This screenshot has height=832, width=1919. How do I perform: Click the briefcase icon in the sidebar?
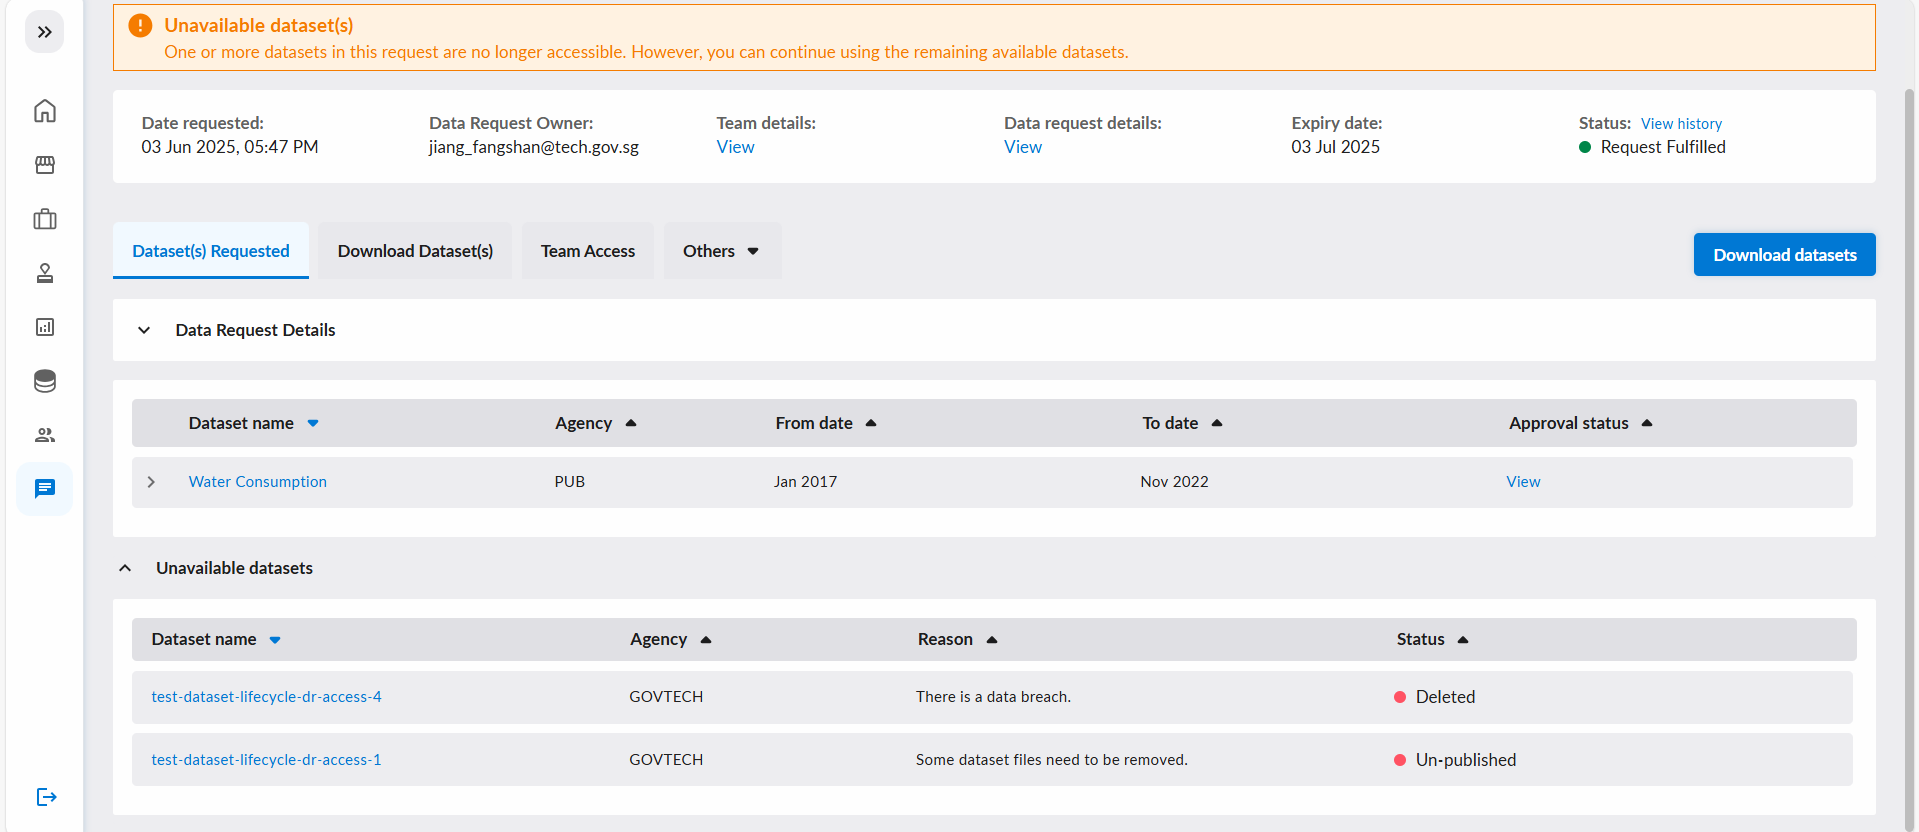click(45, 219)
